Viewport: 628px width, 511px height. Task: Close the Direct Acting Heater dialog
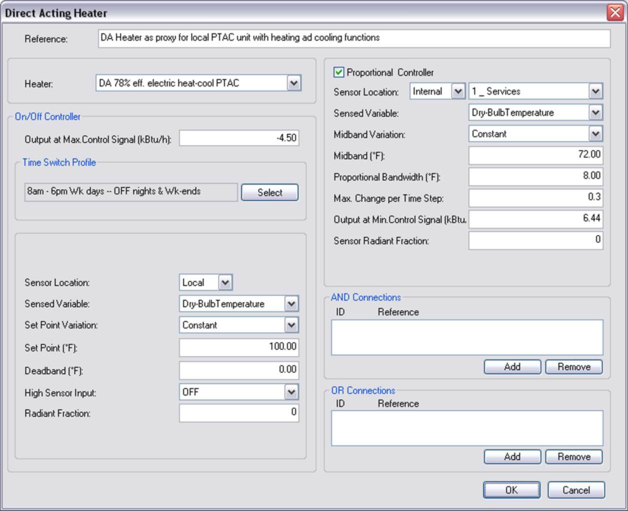click(x=614, y=13)
